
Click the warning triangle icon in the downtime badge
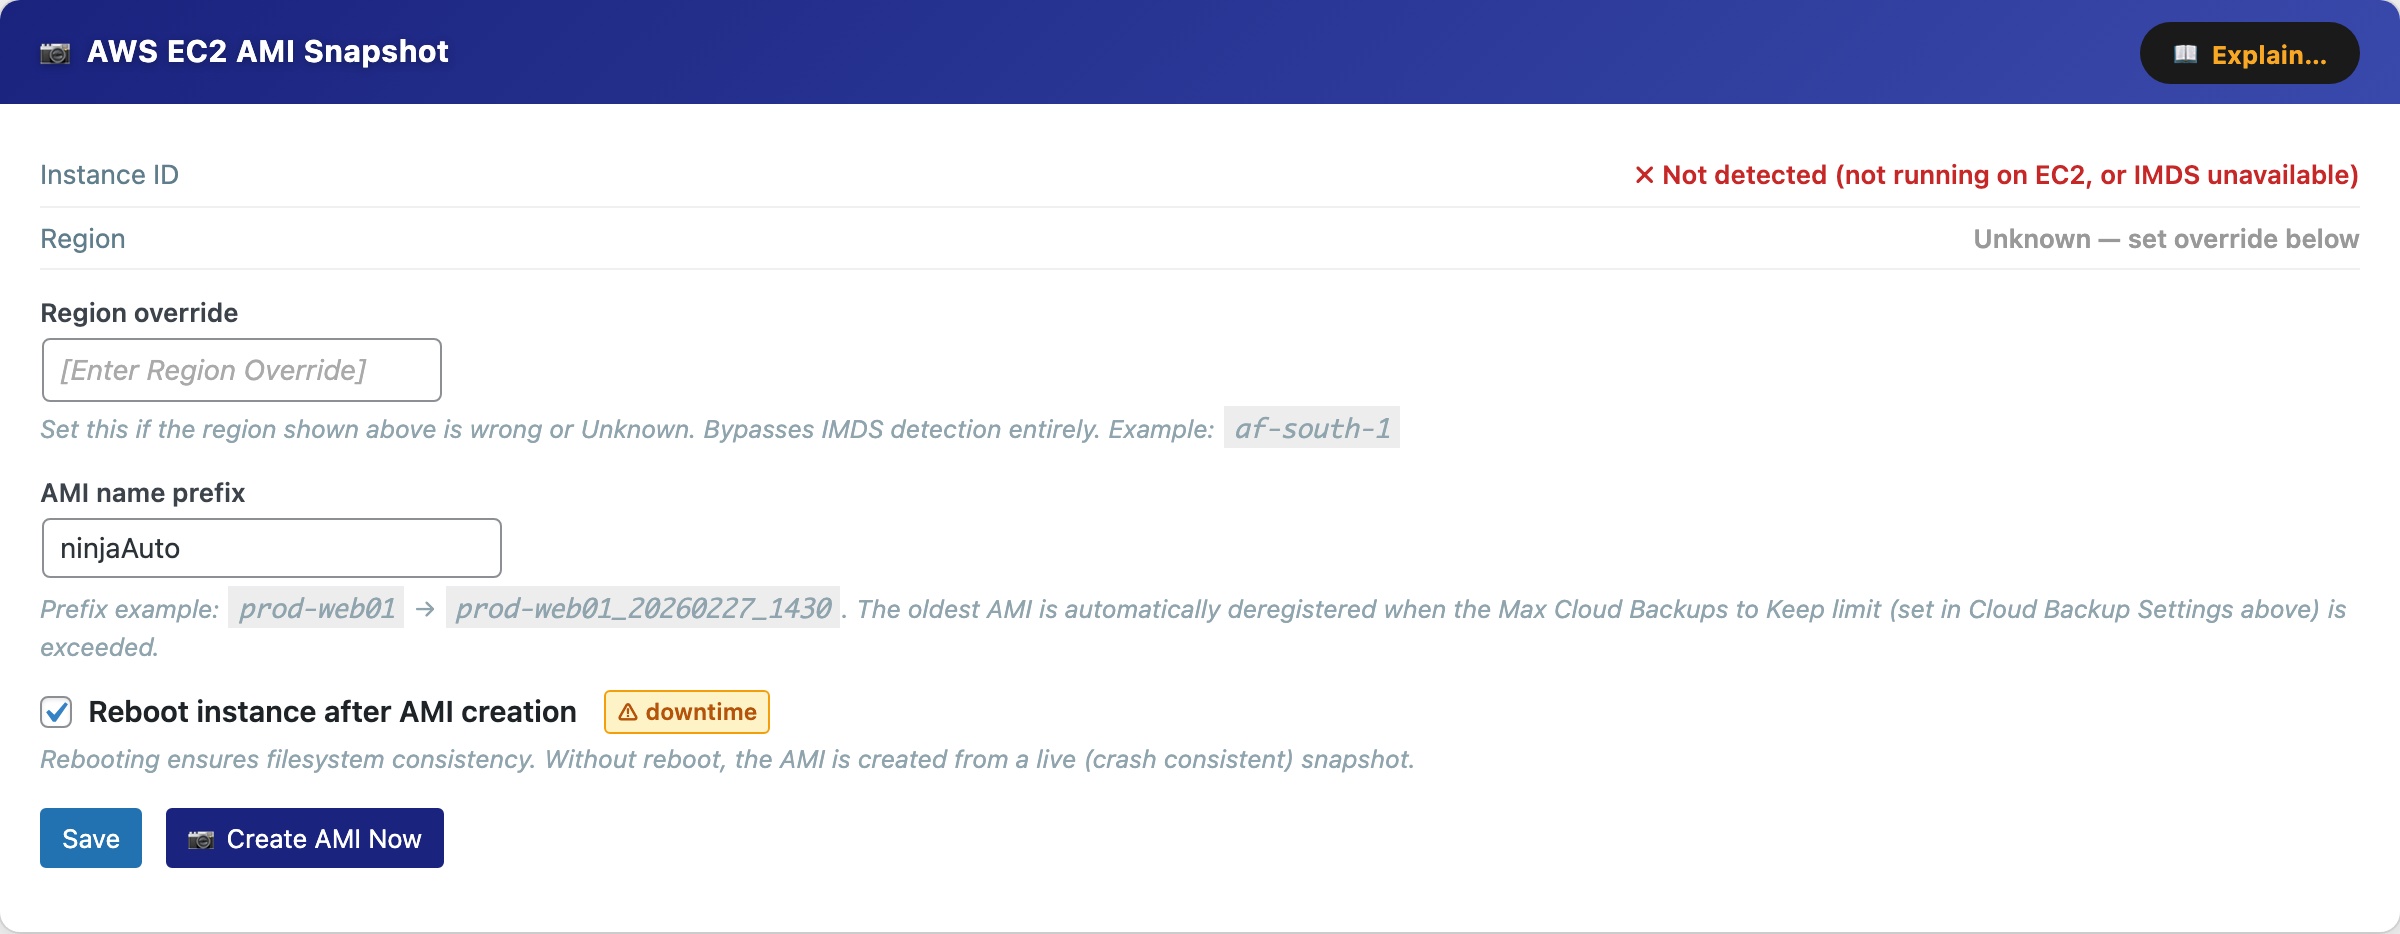pyautogui.click(x=628, y=712)
